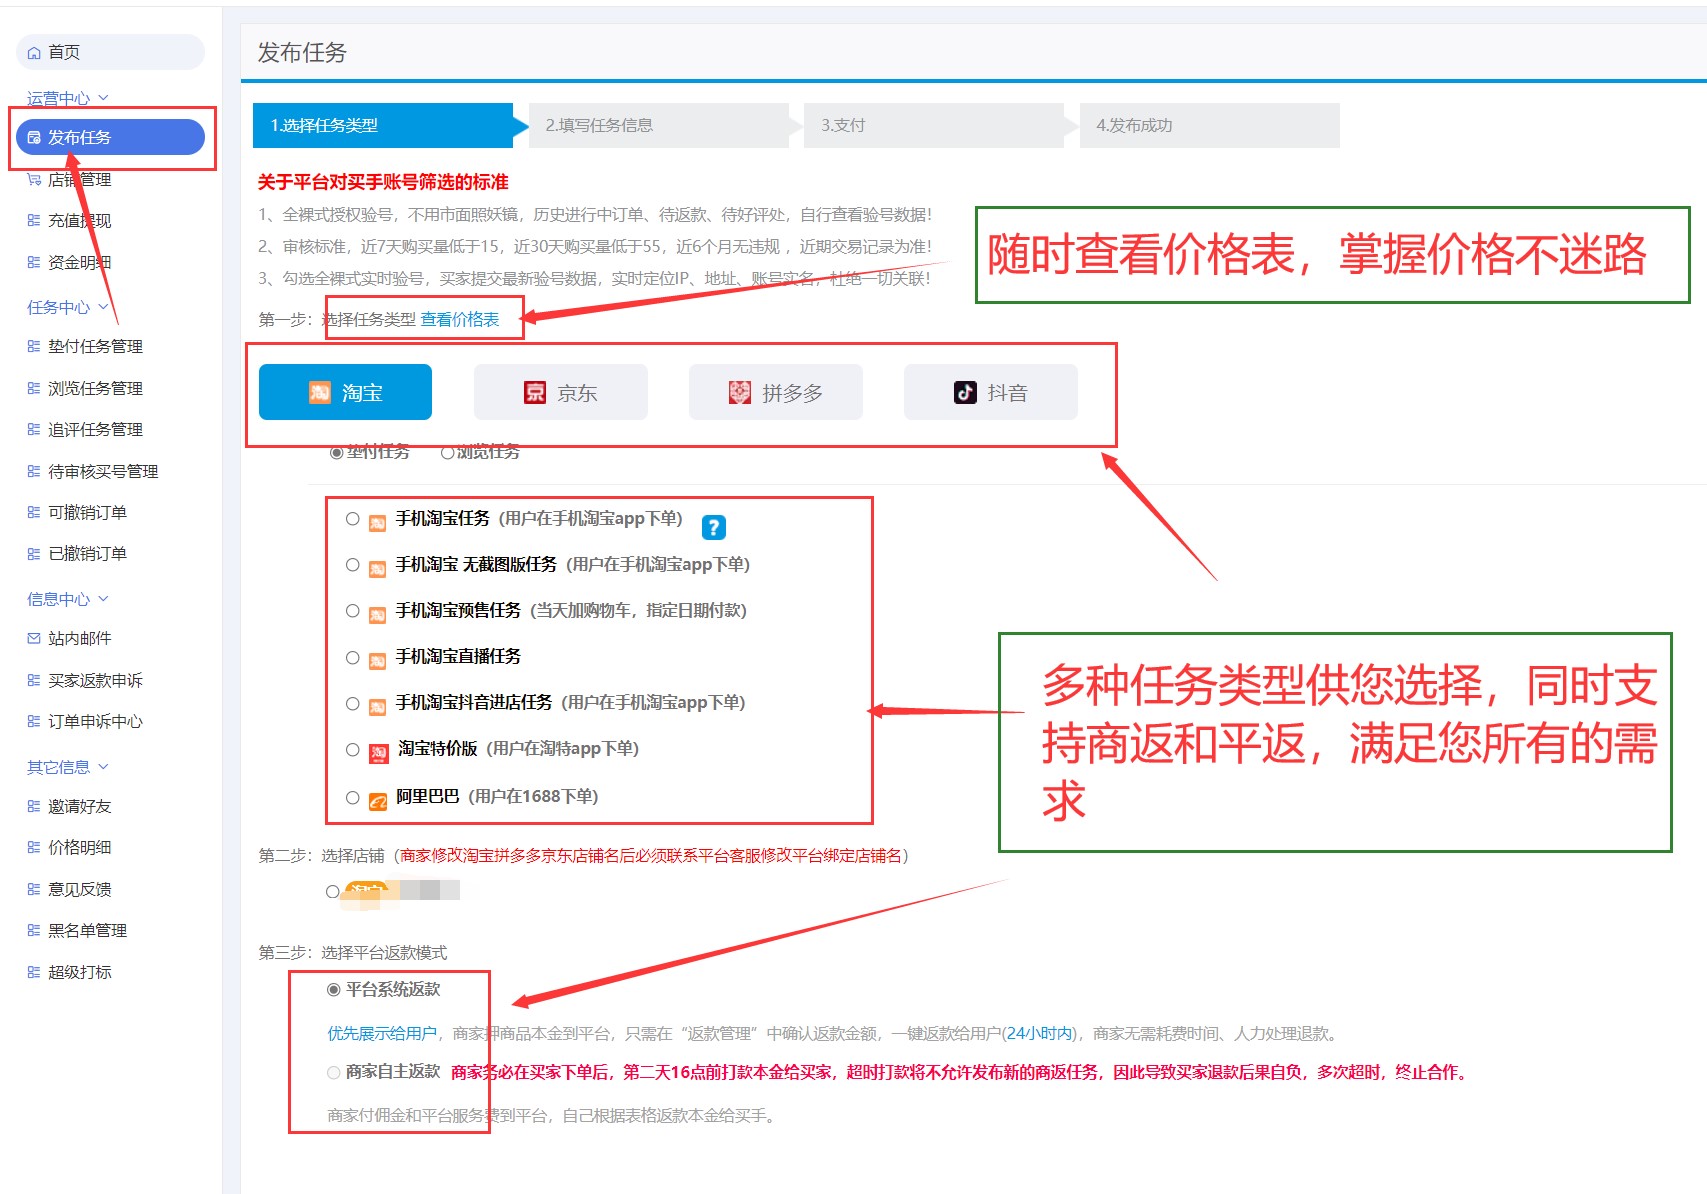The height and width of the screenshot is (1194, 1707).
Task: Select 手机淘宝抖音进店任务 radio button
Action: coord(353,704)
